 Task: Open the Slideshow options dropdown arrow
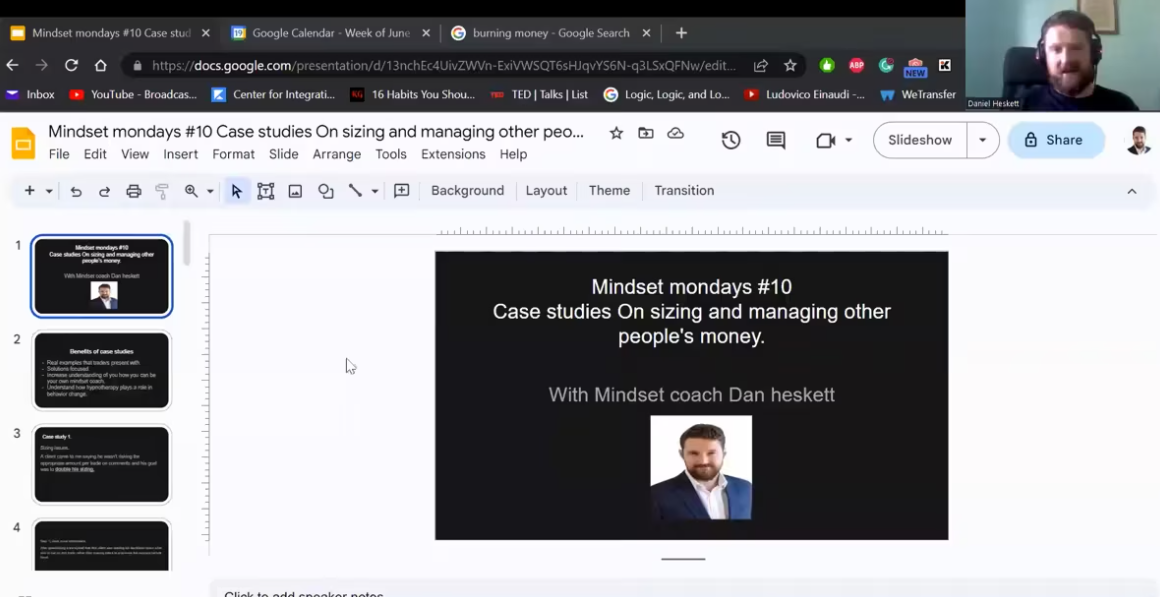click(982, 140)
